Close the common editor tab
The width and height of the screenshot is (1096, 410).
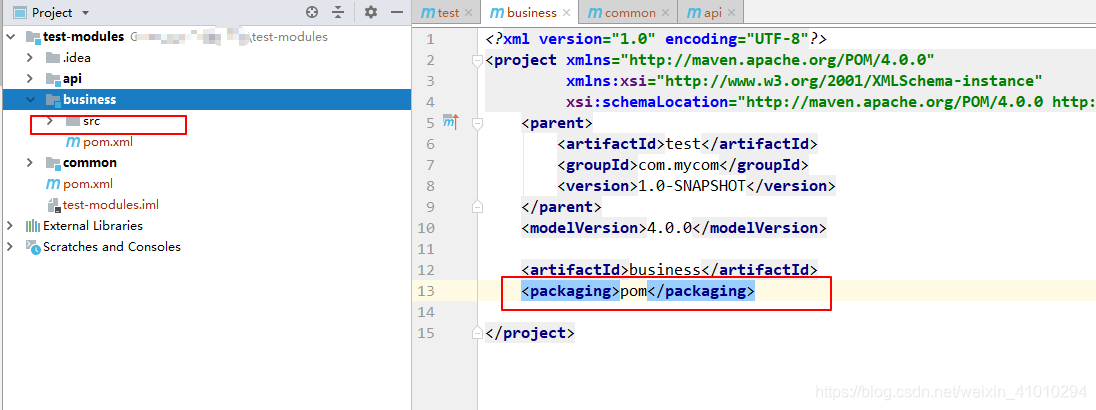click(665, 13)
